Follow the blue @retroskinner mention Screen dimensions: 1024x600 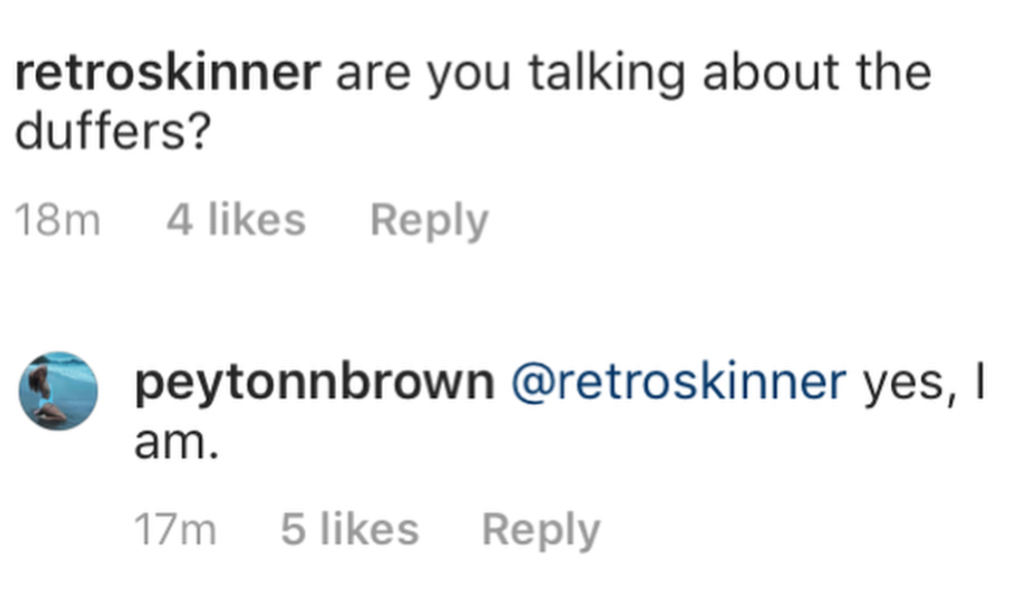click(679, 383)
